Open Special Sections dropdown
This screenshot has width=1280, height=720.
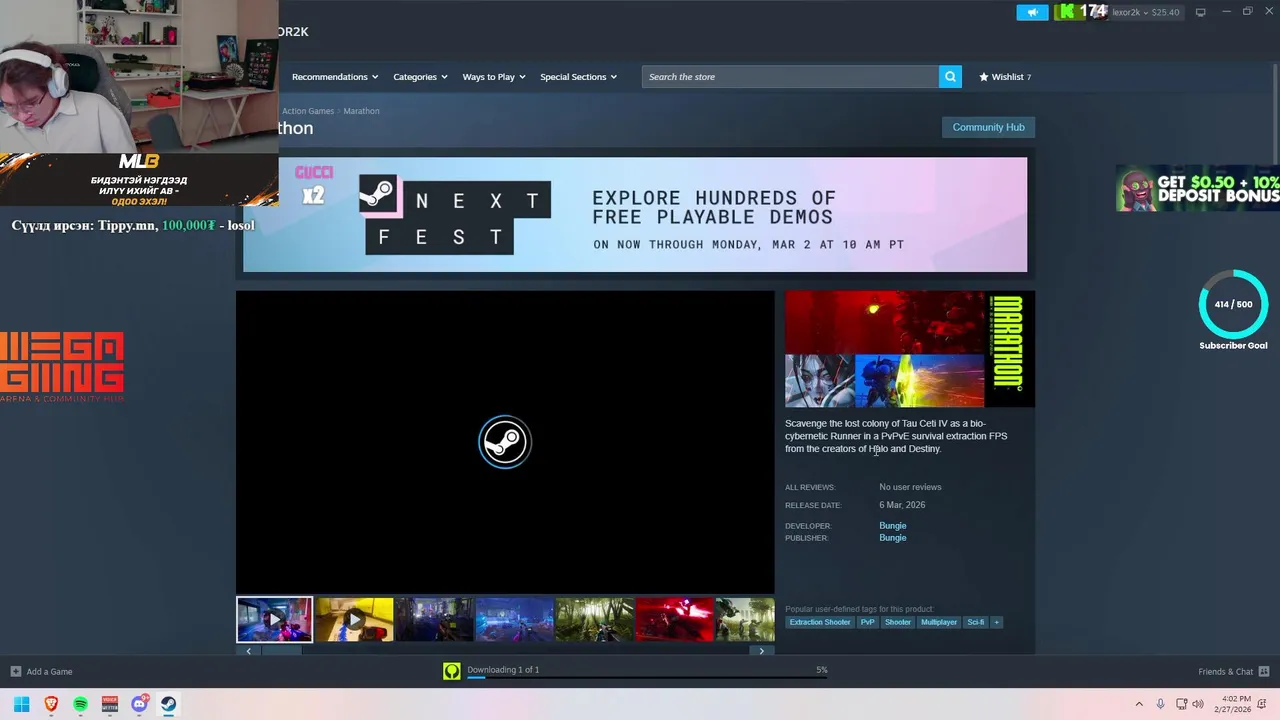[x=578, y=77]
